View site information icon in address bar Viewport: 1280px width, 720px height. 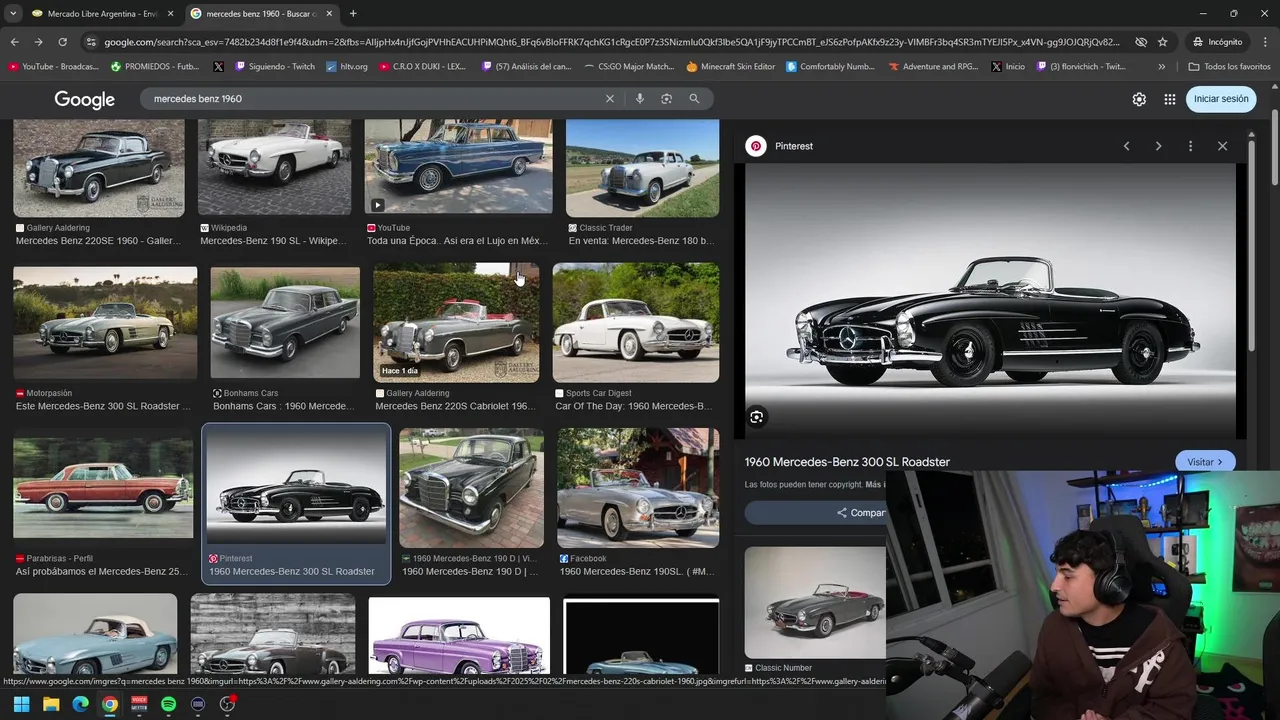pyautogui.click(x=91, y=42)
